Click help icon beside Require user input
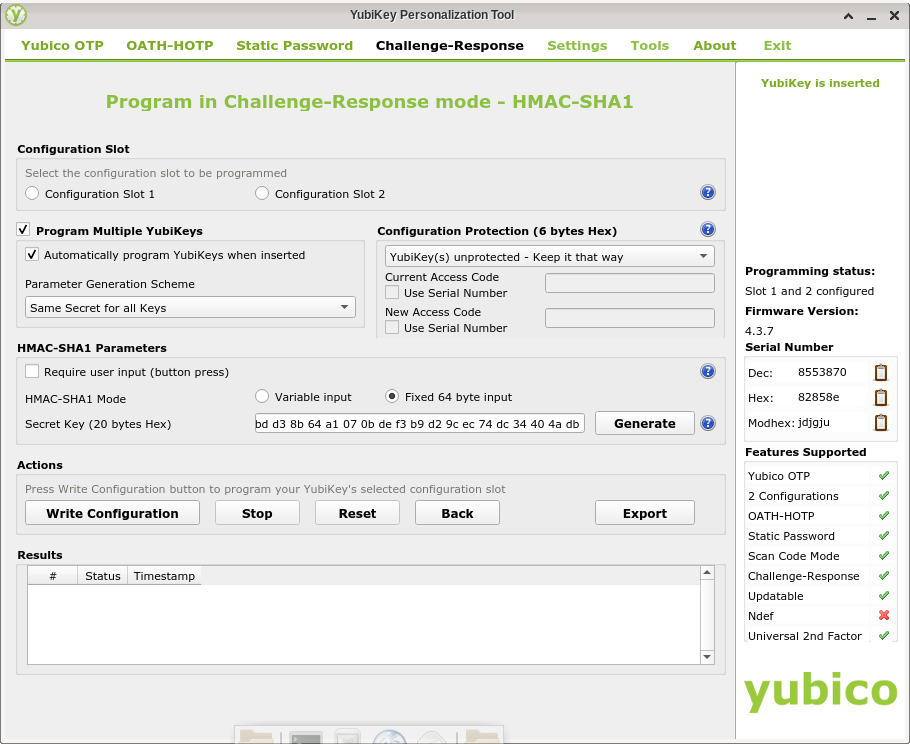 pyautogui.click(x=707, y=371)
